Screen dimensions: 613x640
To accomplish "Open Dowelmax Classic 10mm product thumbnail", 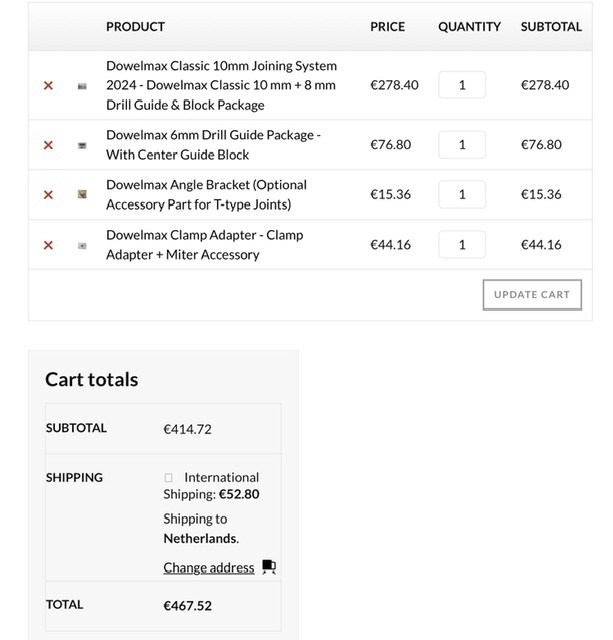I will pos(82,86).
